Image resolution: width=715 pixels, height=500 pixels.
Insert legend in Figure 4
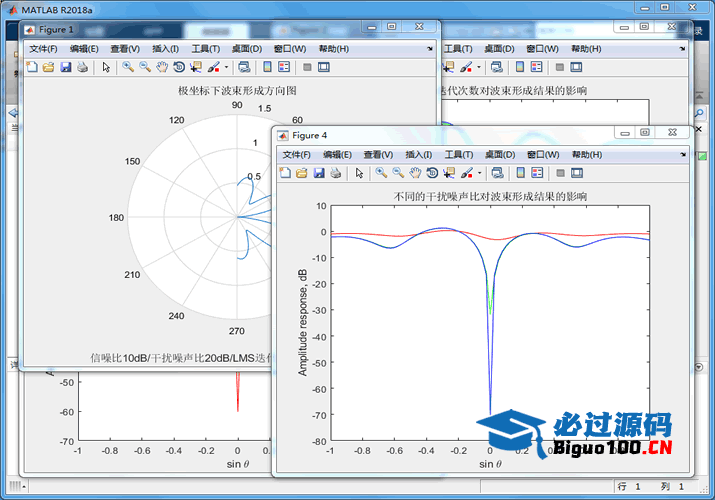(537, 173)
